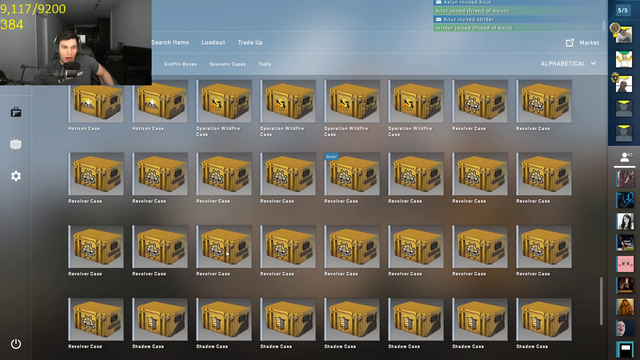The height and width of the screenshot is (360, 640).
Task: Switch to the Loadout tab
Action: (213, 42)
